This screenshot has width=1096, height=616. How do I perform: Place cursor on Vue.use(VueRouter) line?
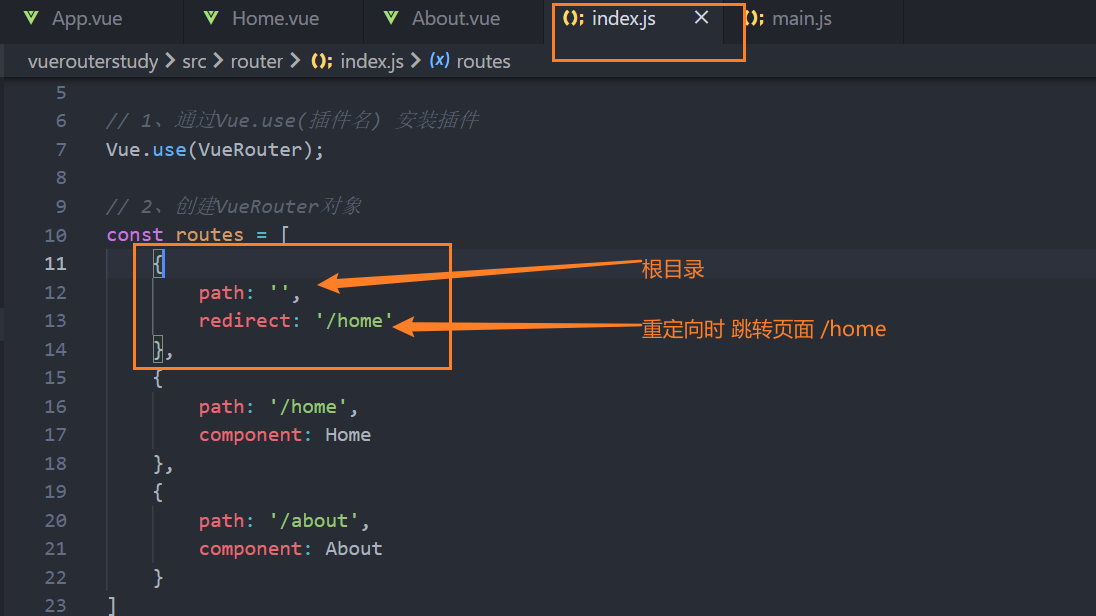(x=215, y=150)
